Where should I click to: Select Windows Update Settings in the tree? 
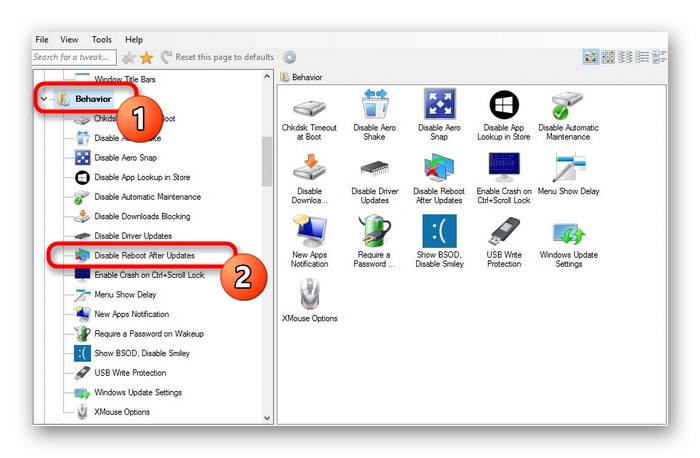point(138,392)
